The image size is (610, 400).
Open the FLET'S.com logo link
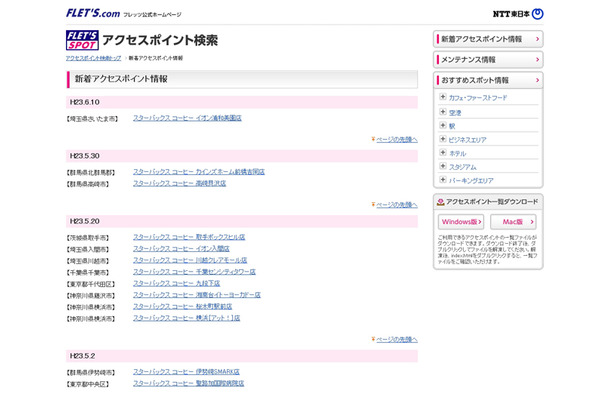click(93, 13)
